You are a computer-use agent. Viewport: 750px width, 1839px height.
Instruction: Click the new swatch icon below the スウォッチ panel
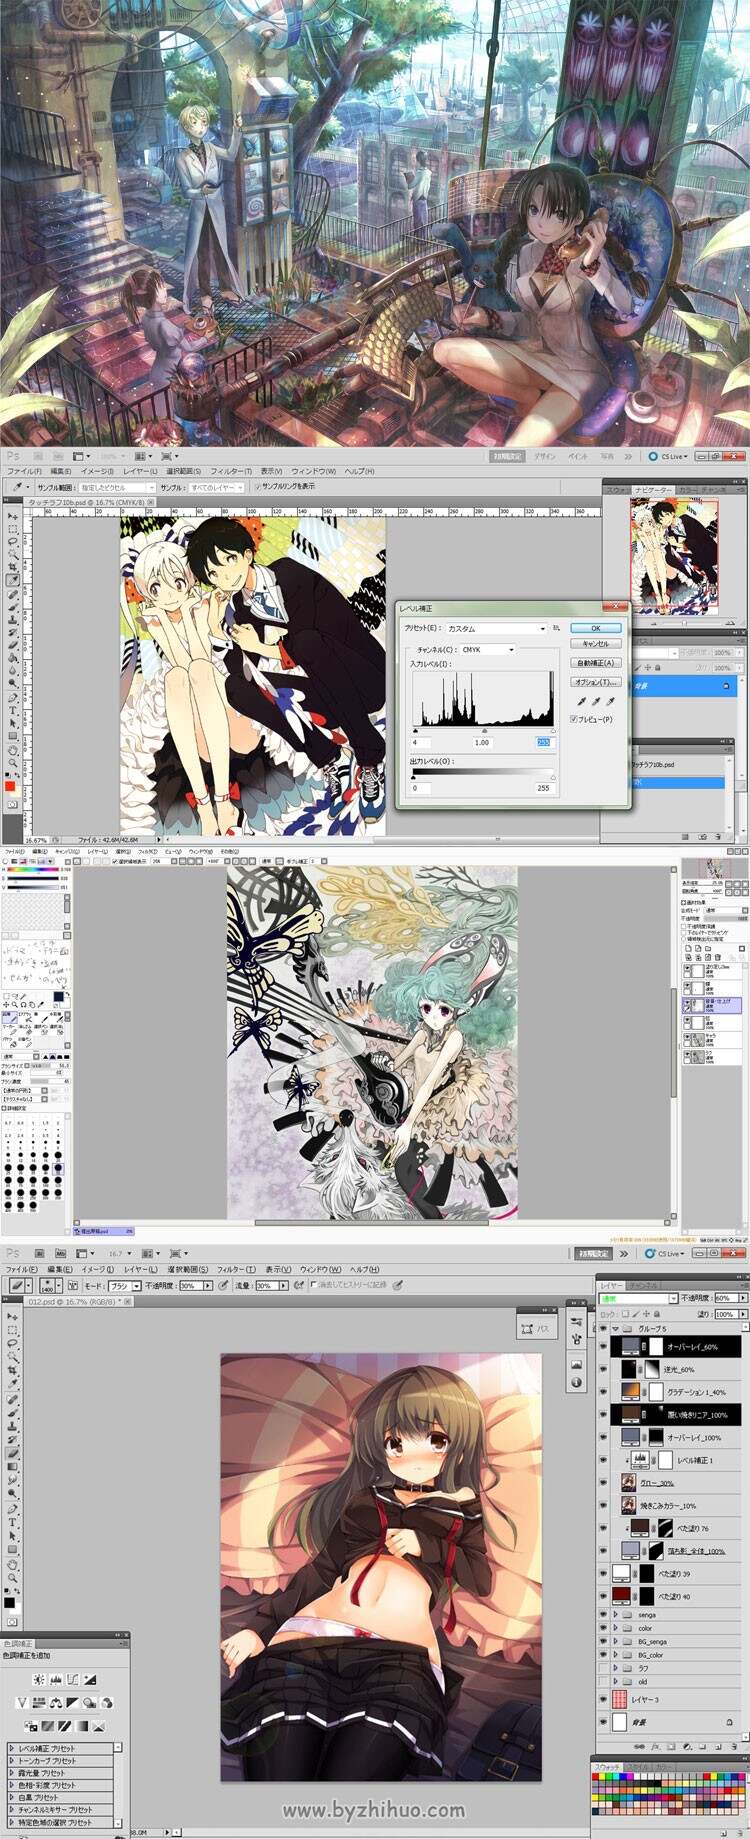click(x=723, y=1832)
